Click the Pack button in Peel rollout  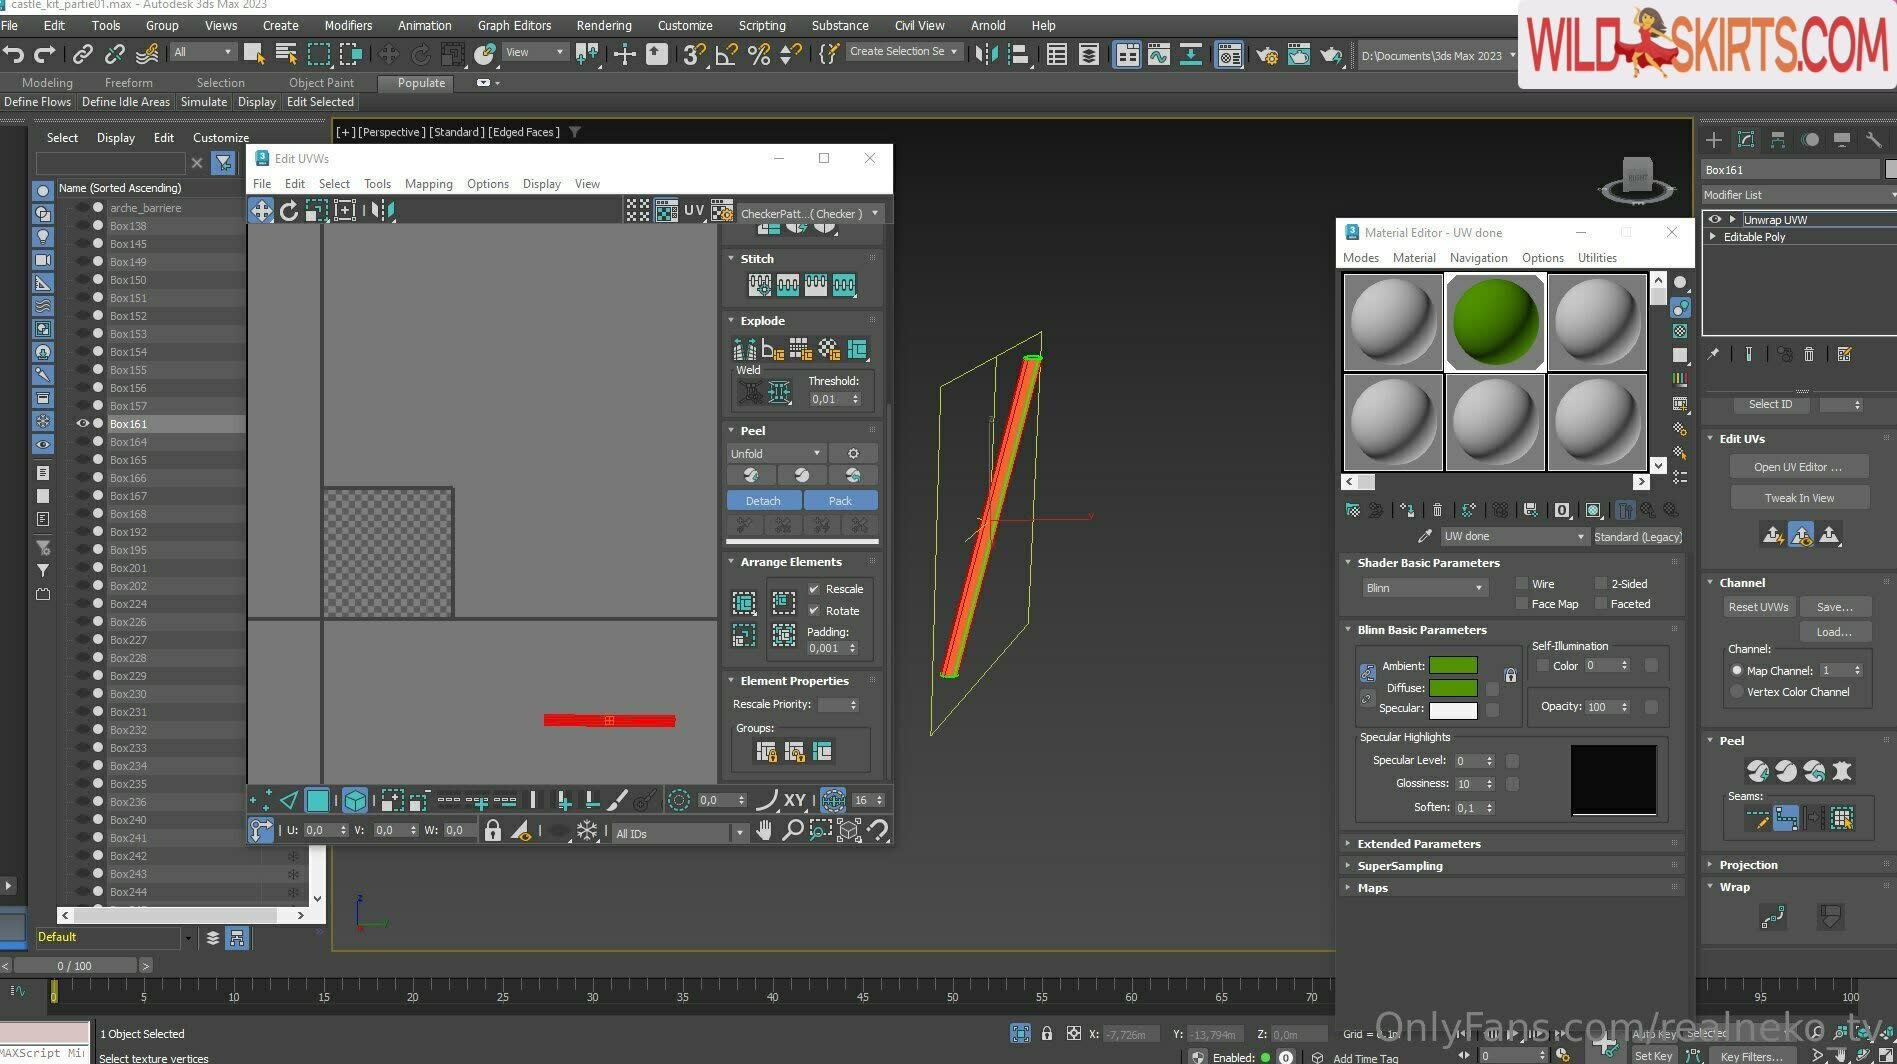point(840,501)
